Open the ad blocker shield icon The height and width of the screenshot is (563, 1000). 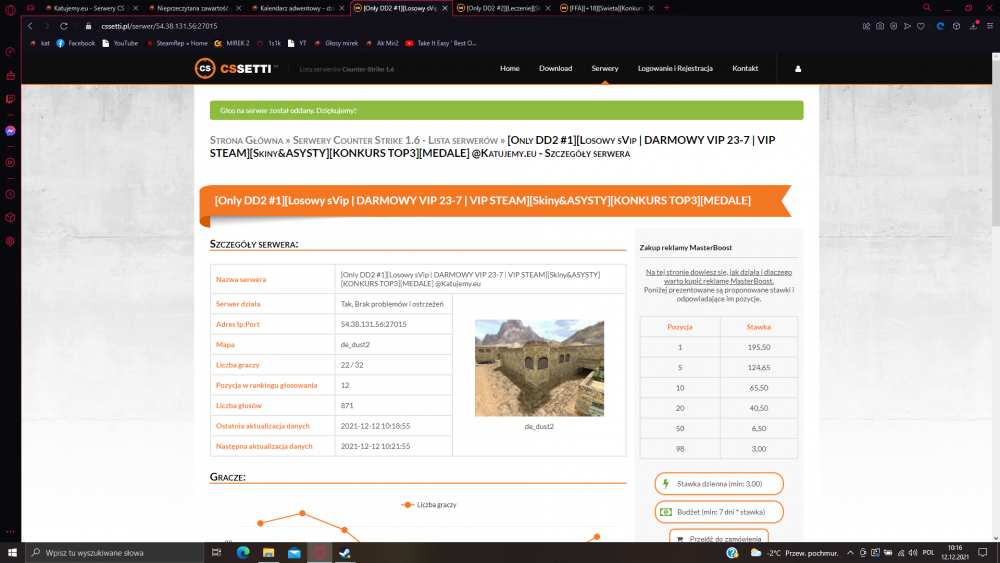tap(893, 26)
